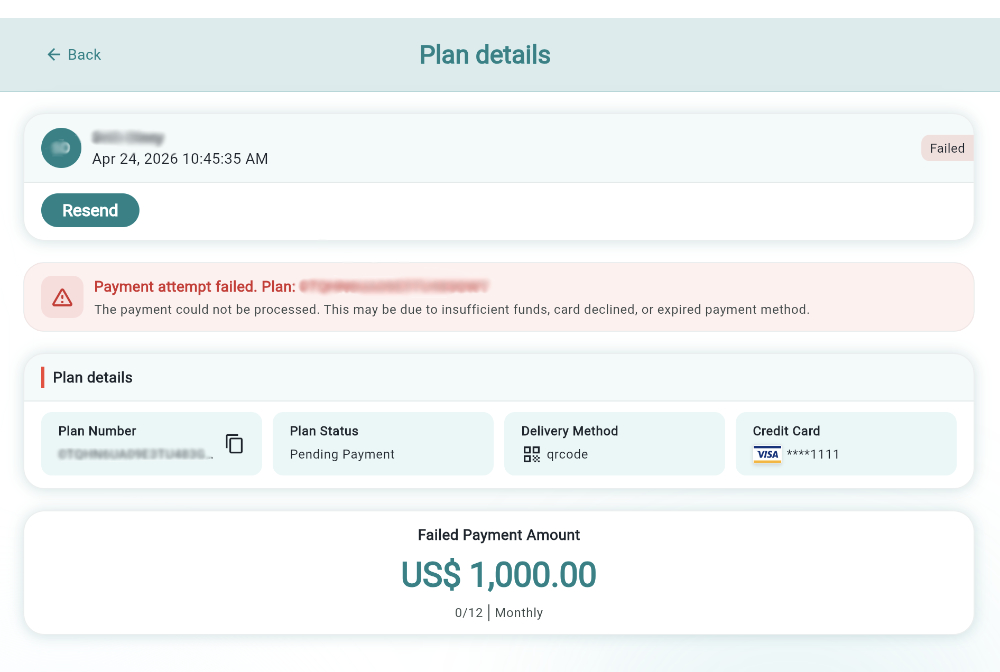Click the qrcode delivery method label
1000x672 pixels.
[x=566, y=454]
